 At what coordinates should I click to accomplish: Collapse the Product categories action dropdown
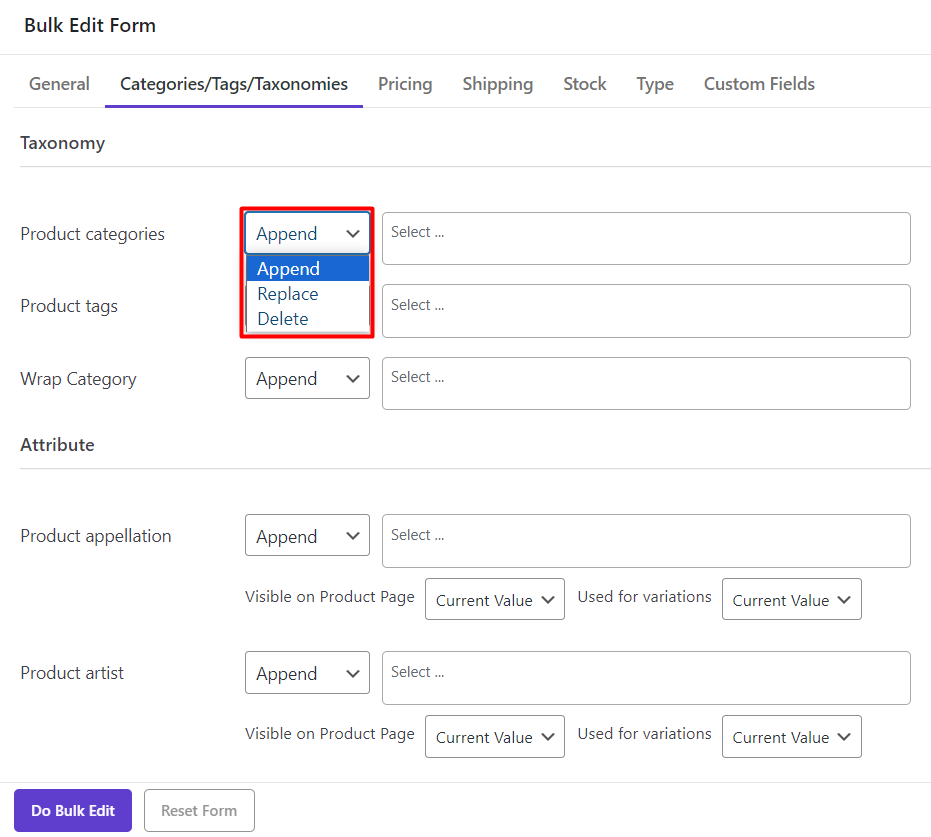[307, 234]
